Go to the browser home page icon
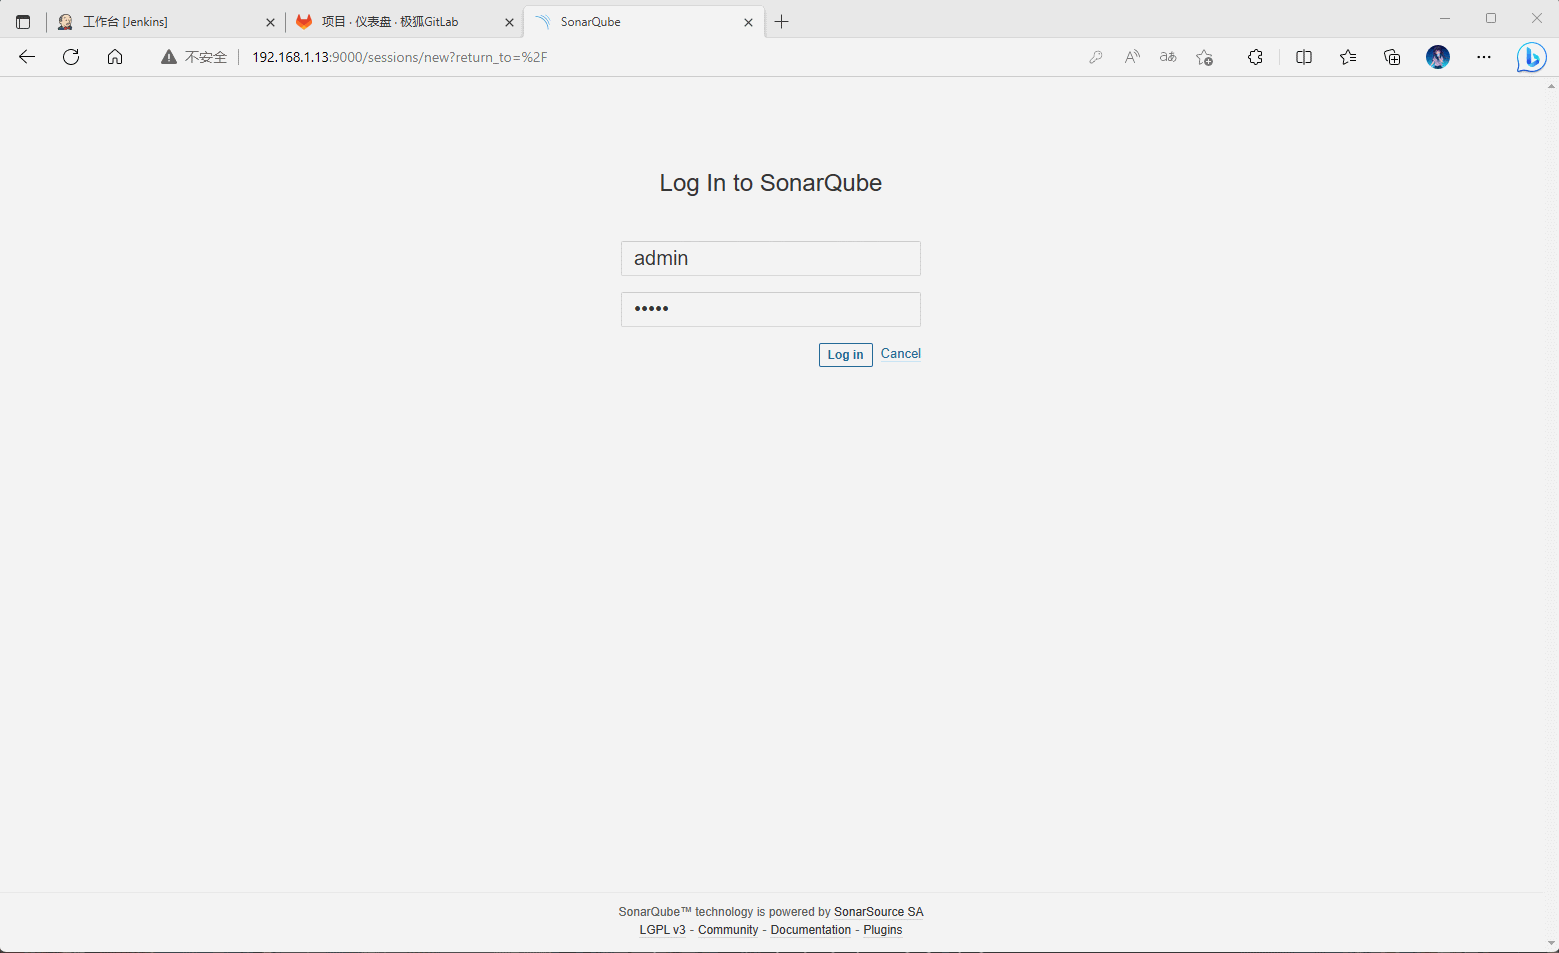Image resolution: width=1559 pixels, height=953 pixels. pyautogui.click(x=115, y=57)
